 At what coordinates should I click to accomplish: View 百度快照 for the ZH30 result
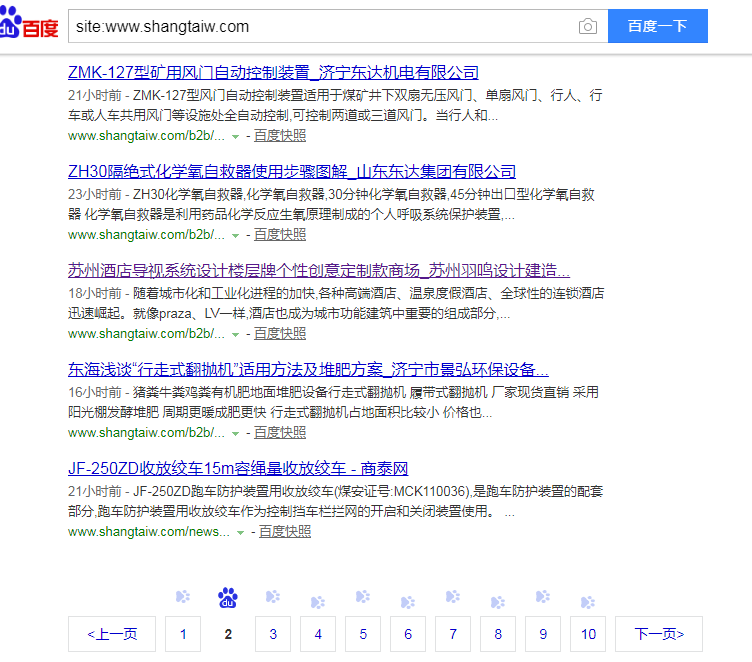[280, 235]
